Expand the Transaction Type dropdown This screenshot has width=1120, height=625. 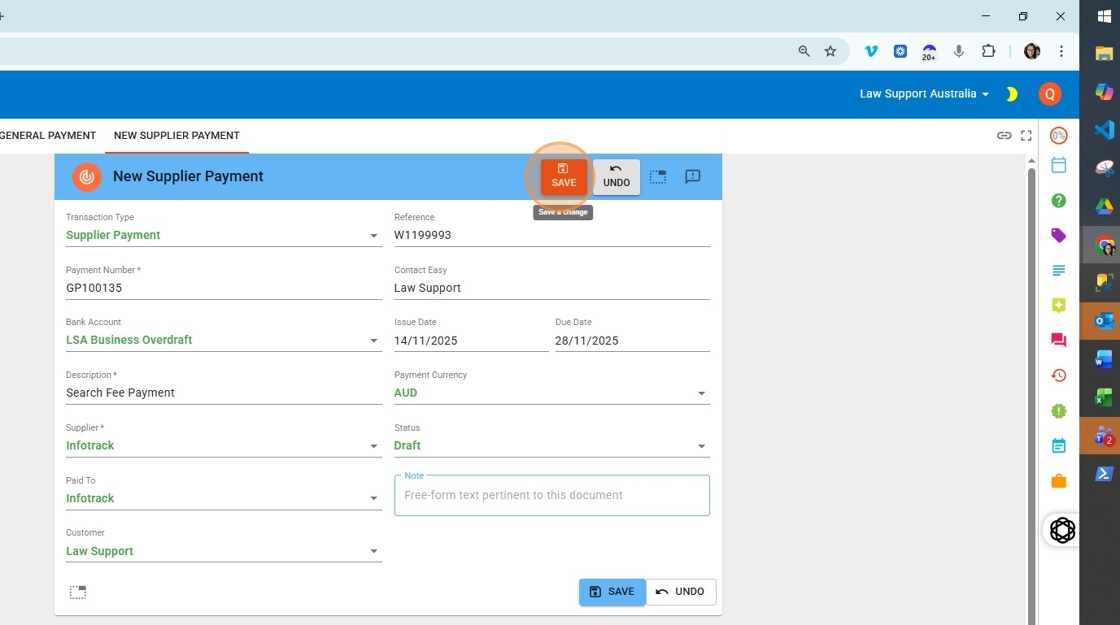tap(374, 236)
